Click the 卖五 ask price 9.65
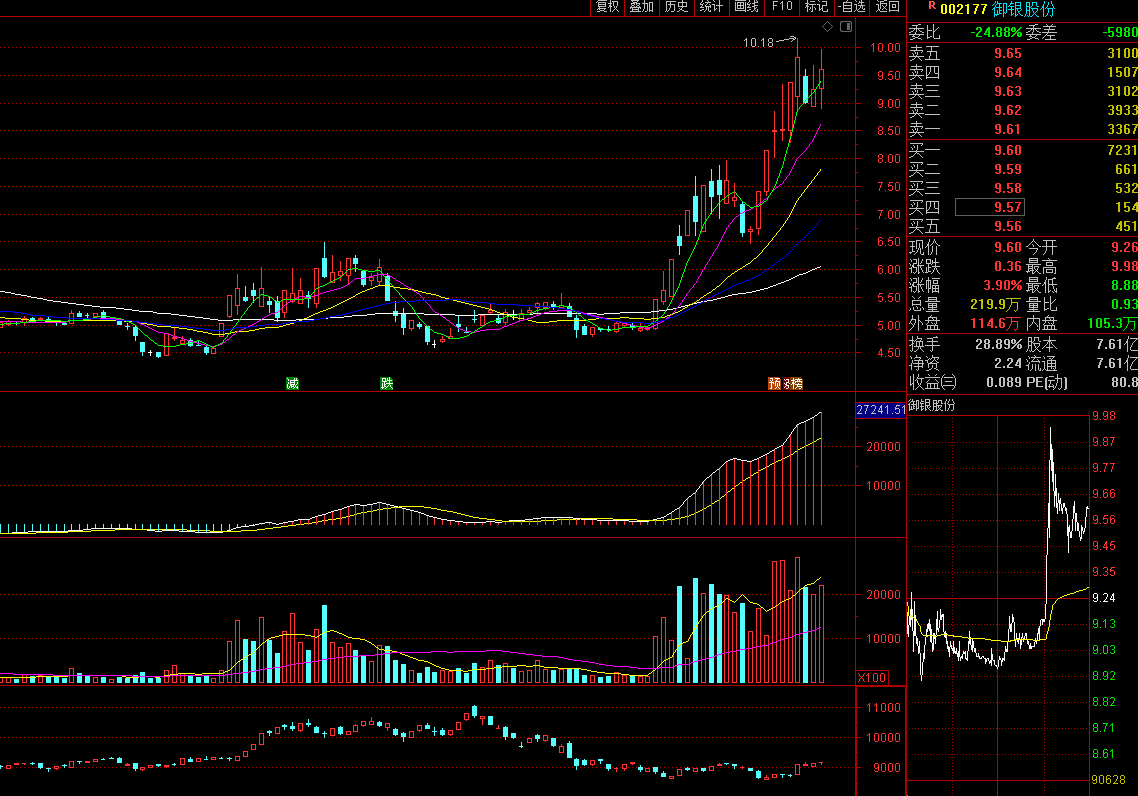The height and width of the screenshot is (796, 1138). click(1008, 54)
